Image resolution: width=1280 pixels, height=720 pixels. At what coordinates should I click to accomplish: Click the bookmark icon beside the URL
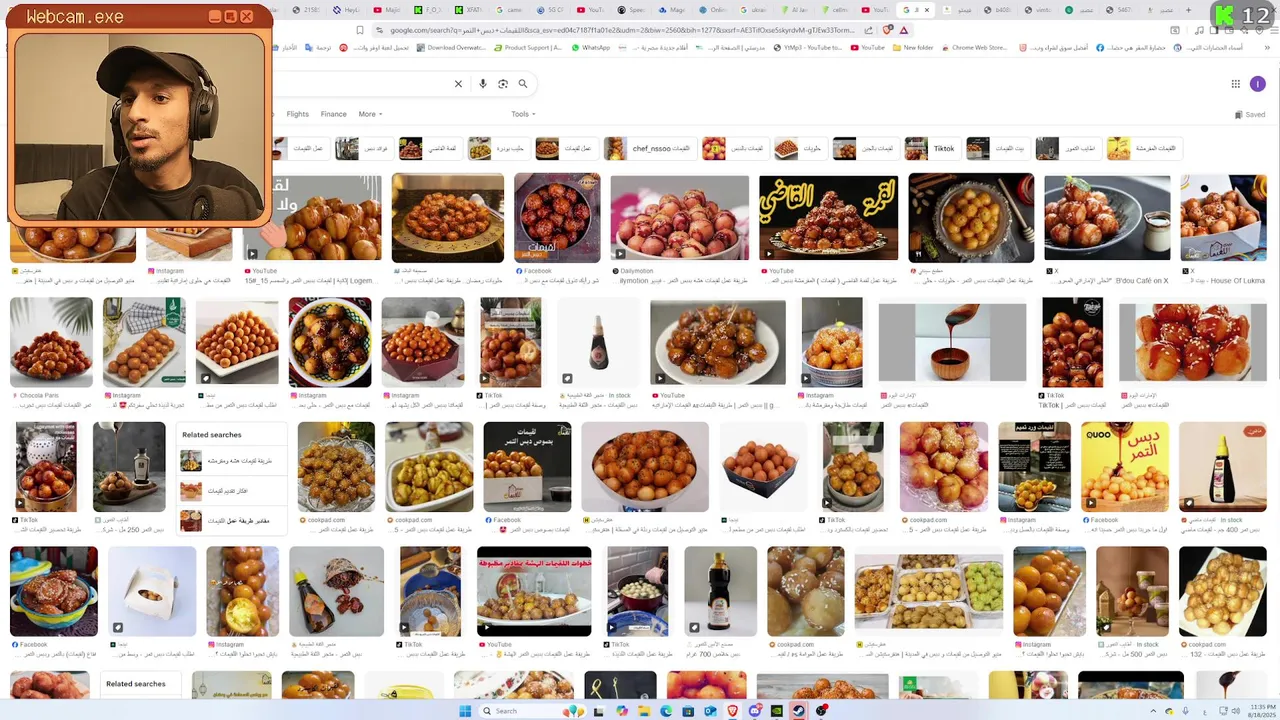tap(359, 30)
